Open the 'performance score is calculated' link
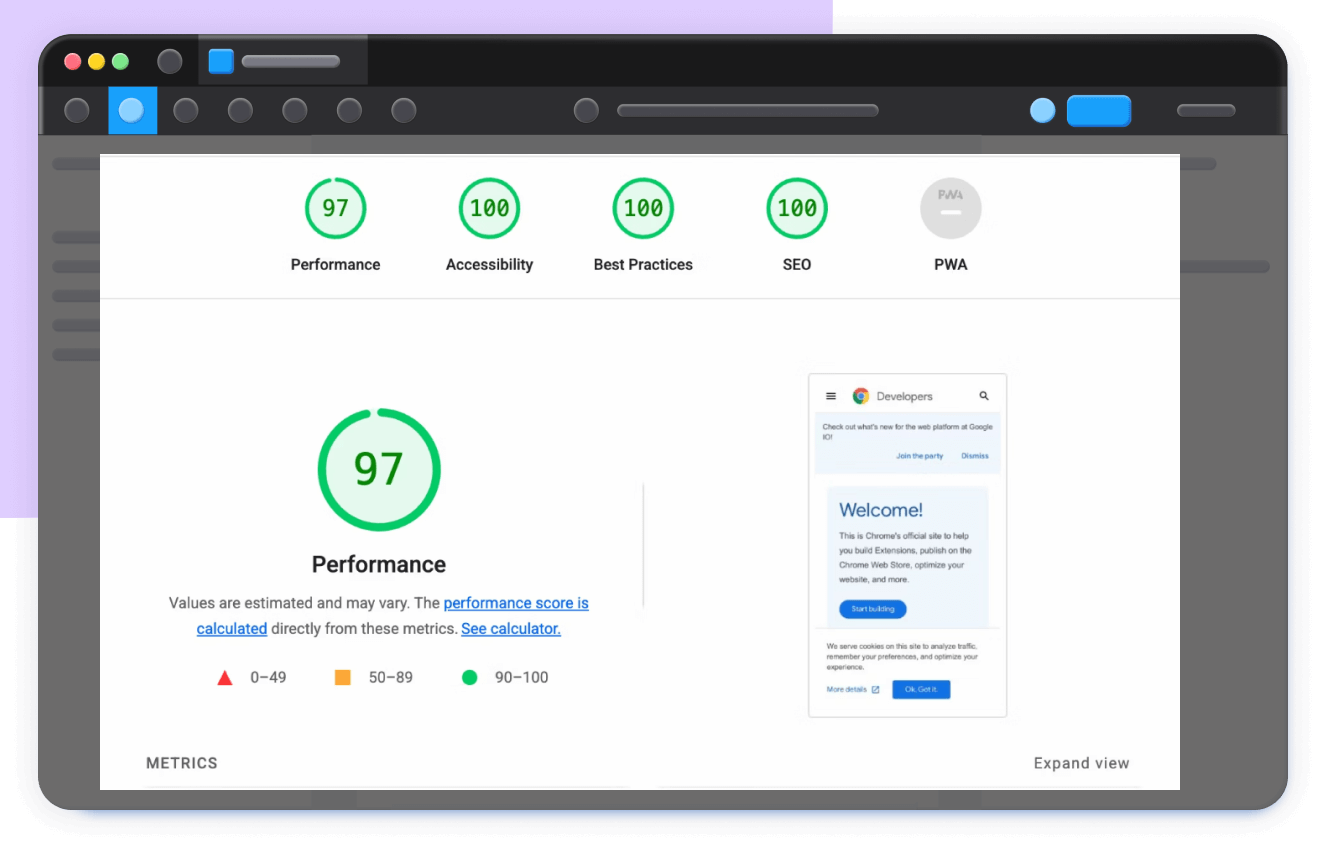The image size is (1326, 851). coord(515,603)
